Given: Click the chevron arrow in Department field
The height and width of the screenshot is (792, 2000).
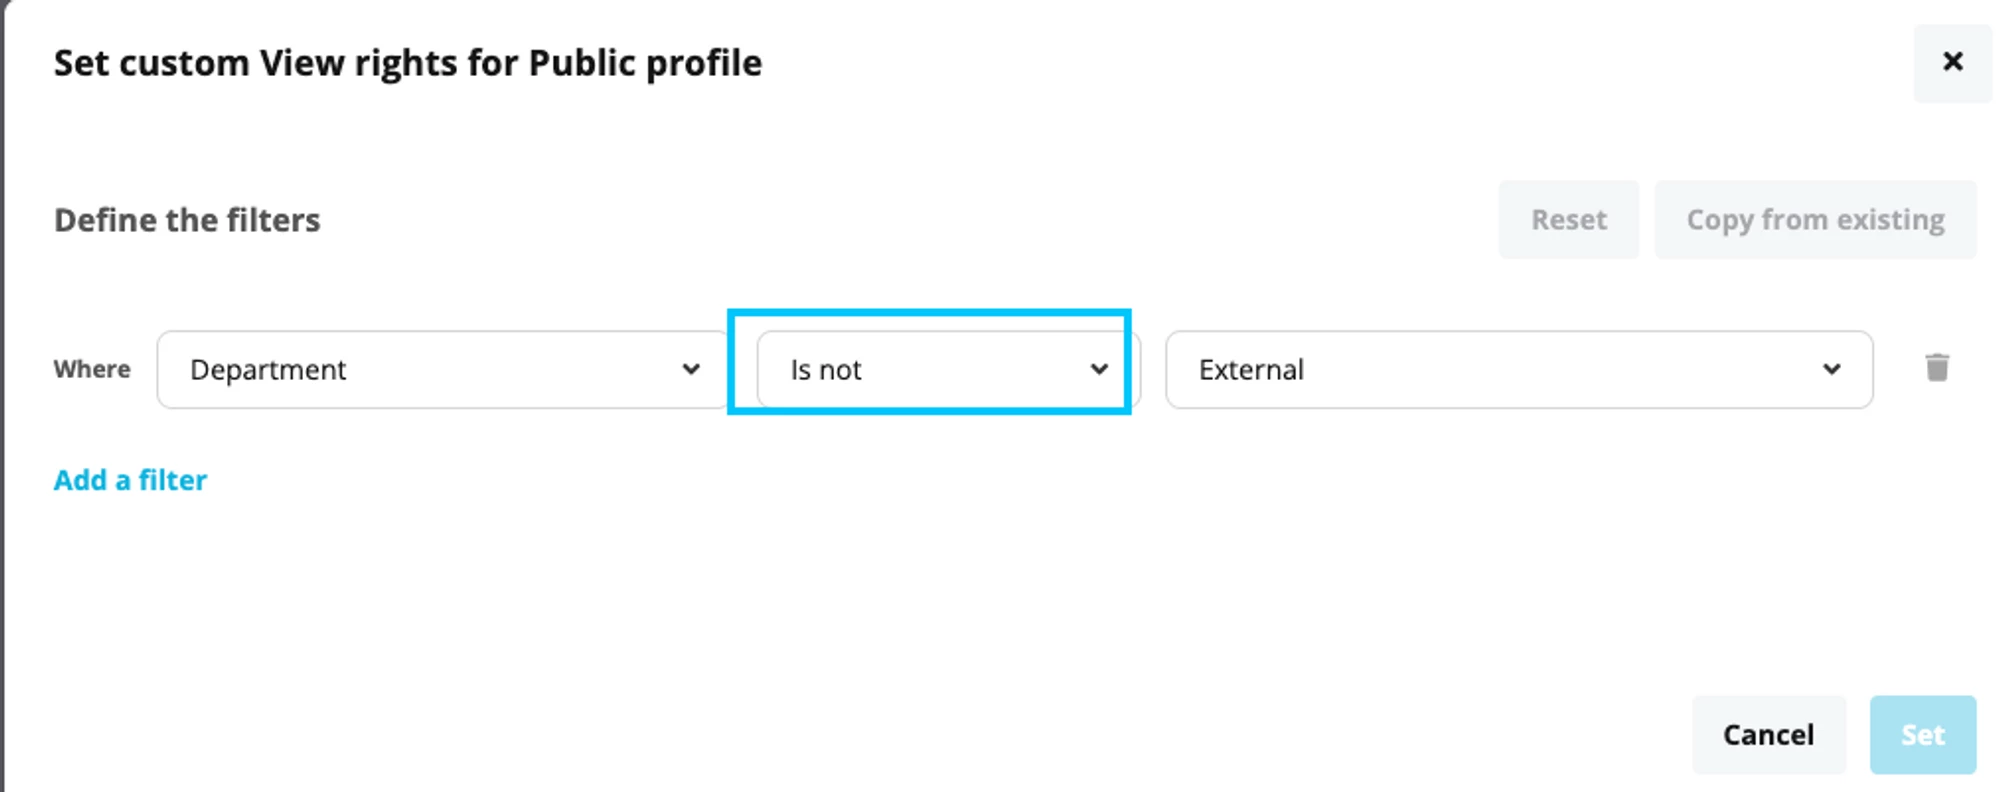Looking at the screenshot, I should click(x=691, y=369).
